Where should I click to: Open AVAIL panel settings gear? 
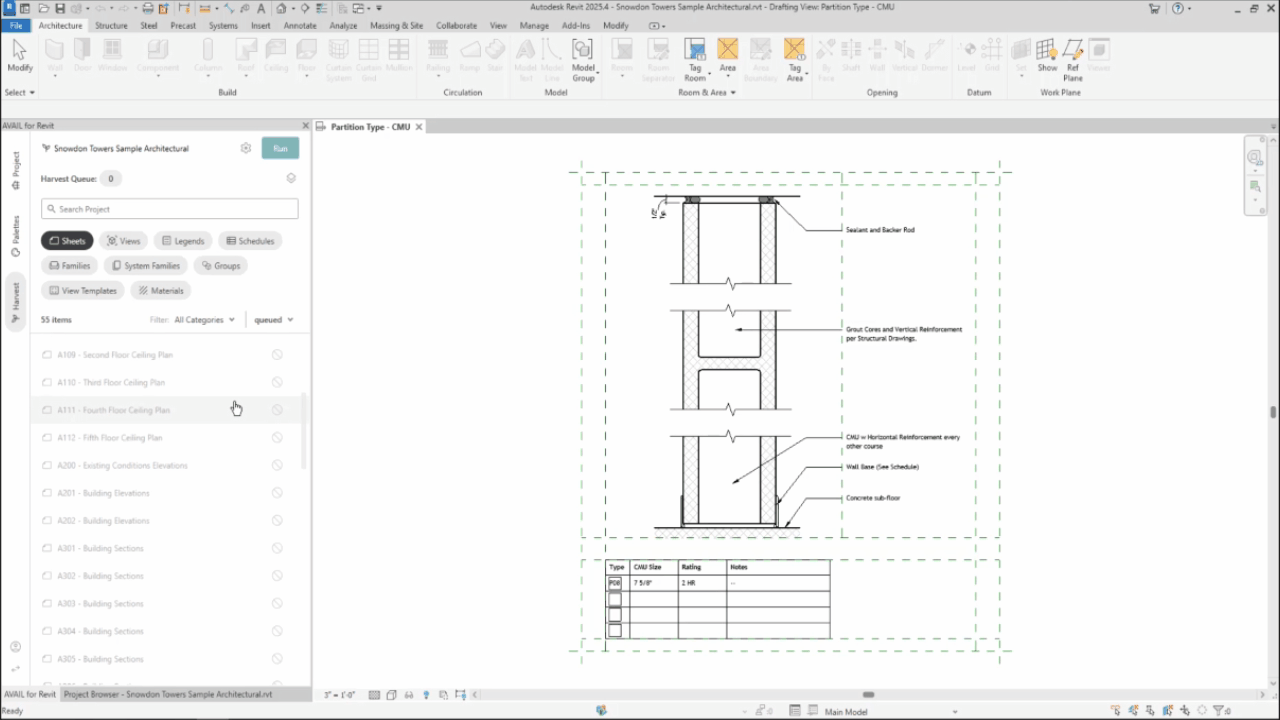[x=246, y=148]
